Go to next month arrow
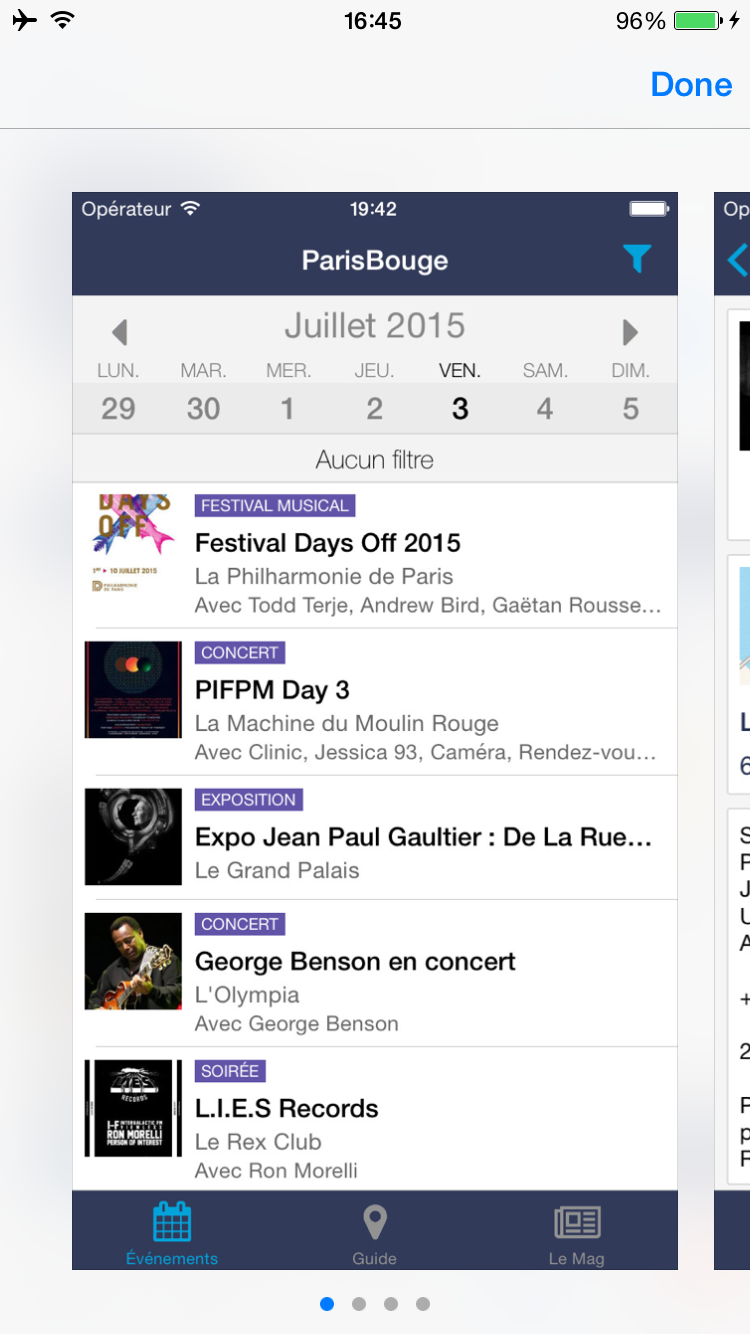Image resolution: width=750 pixels, height=1334 pixels. click(630, 332)
